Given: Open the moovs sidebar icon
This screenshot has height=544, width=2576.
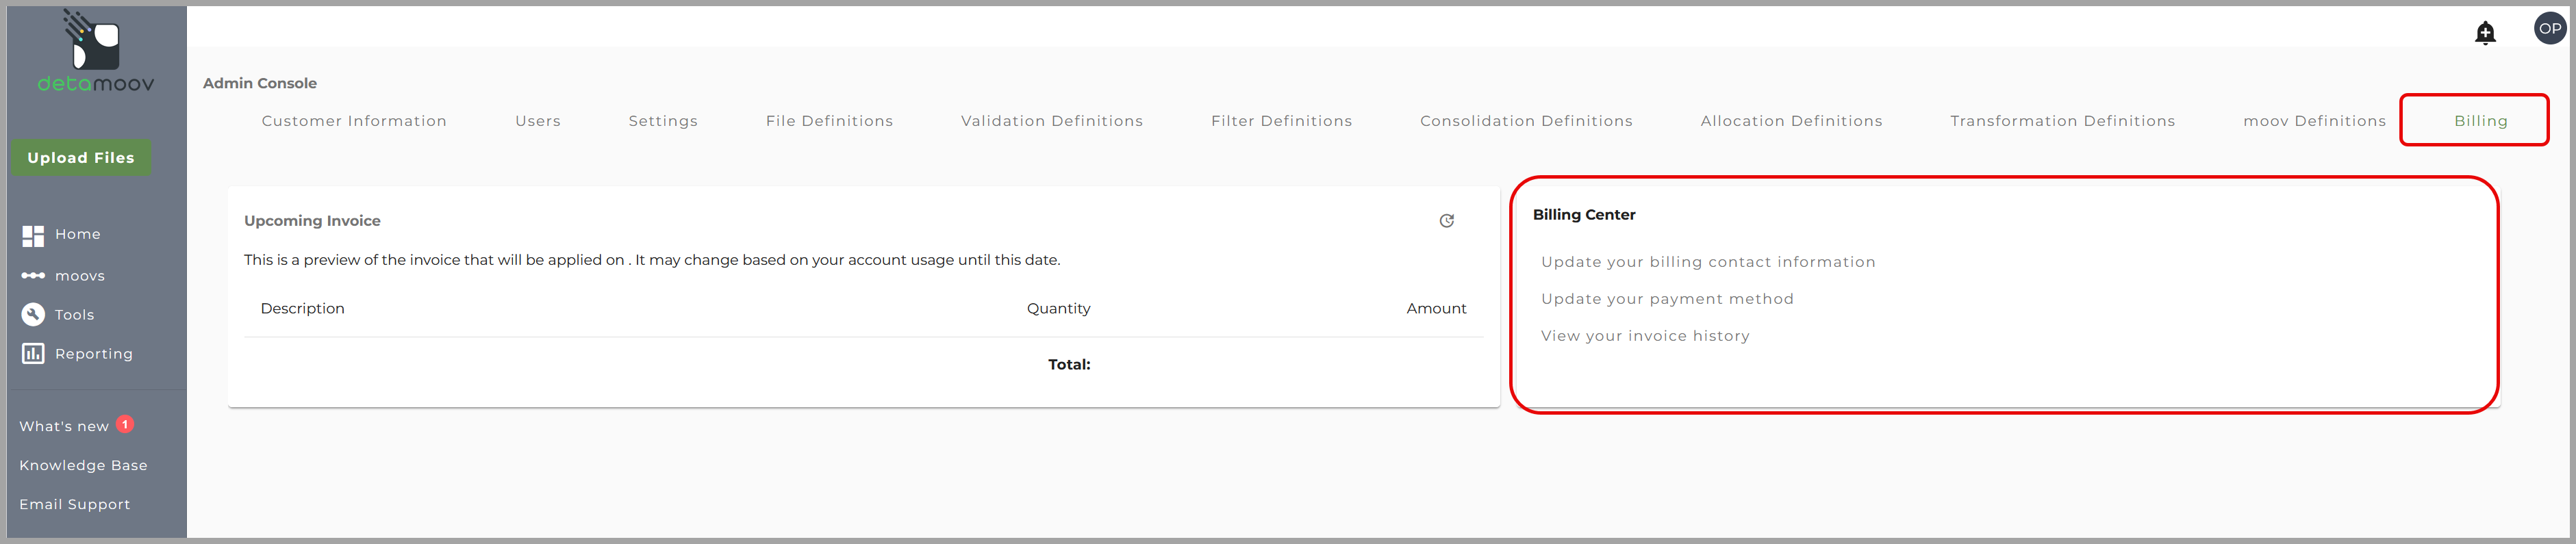Looking at the screenshot, I should (x=33, y=276).
